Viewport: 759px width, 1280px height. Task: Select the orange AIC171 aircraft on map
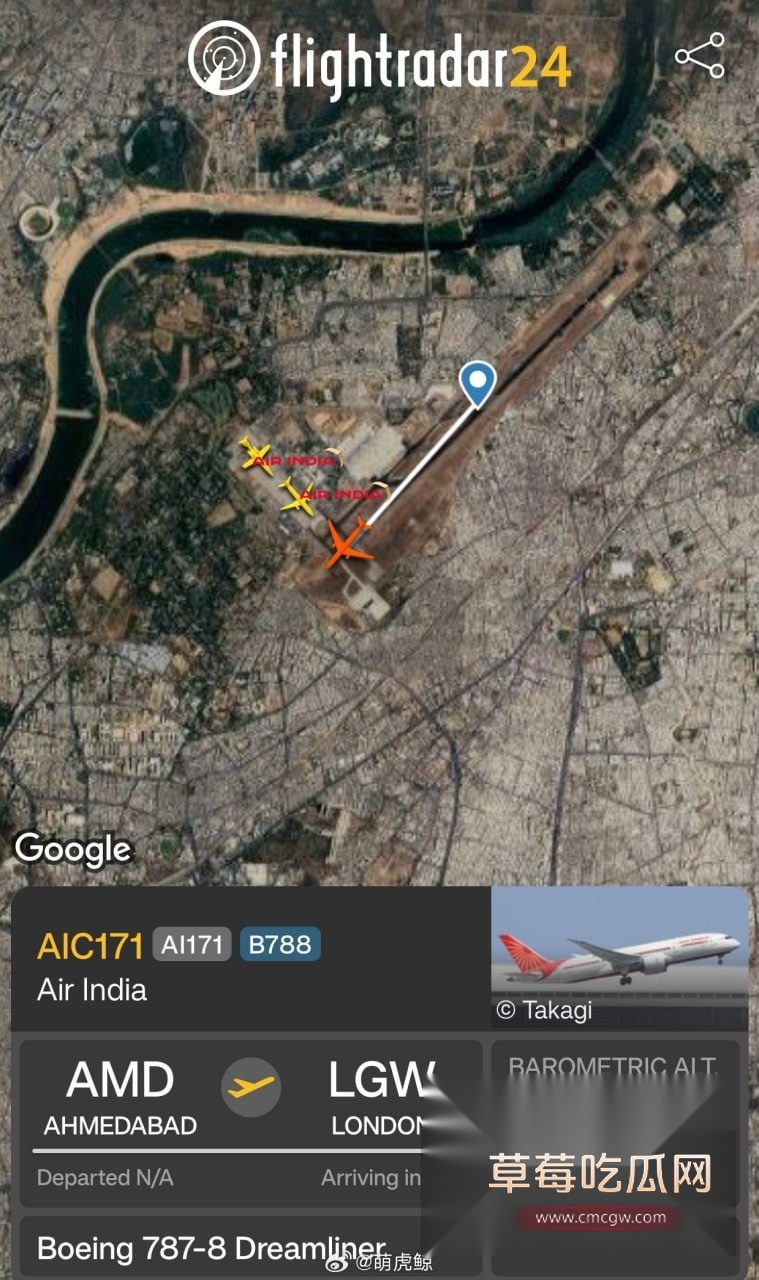click(x=348, y=541)
